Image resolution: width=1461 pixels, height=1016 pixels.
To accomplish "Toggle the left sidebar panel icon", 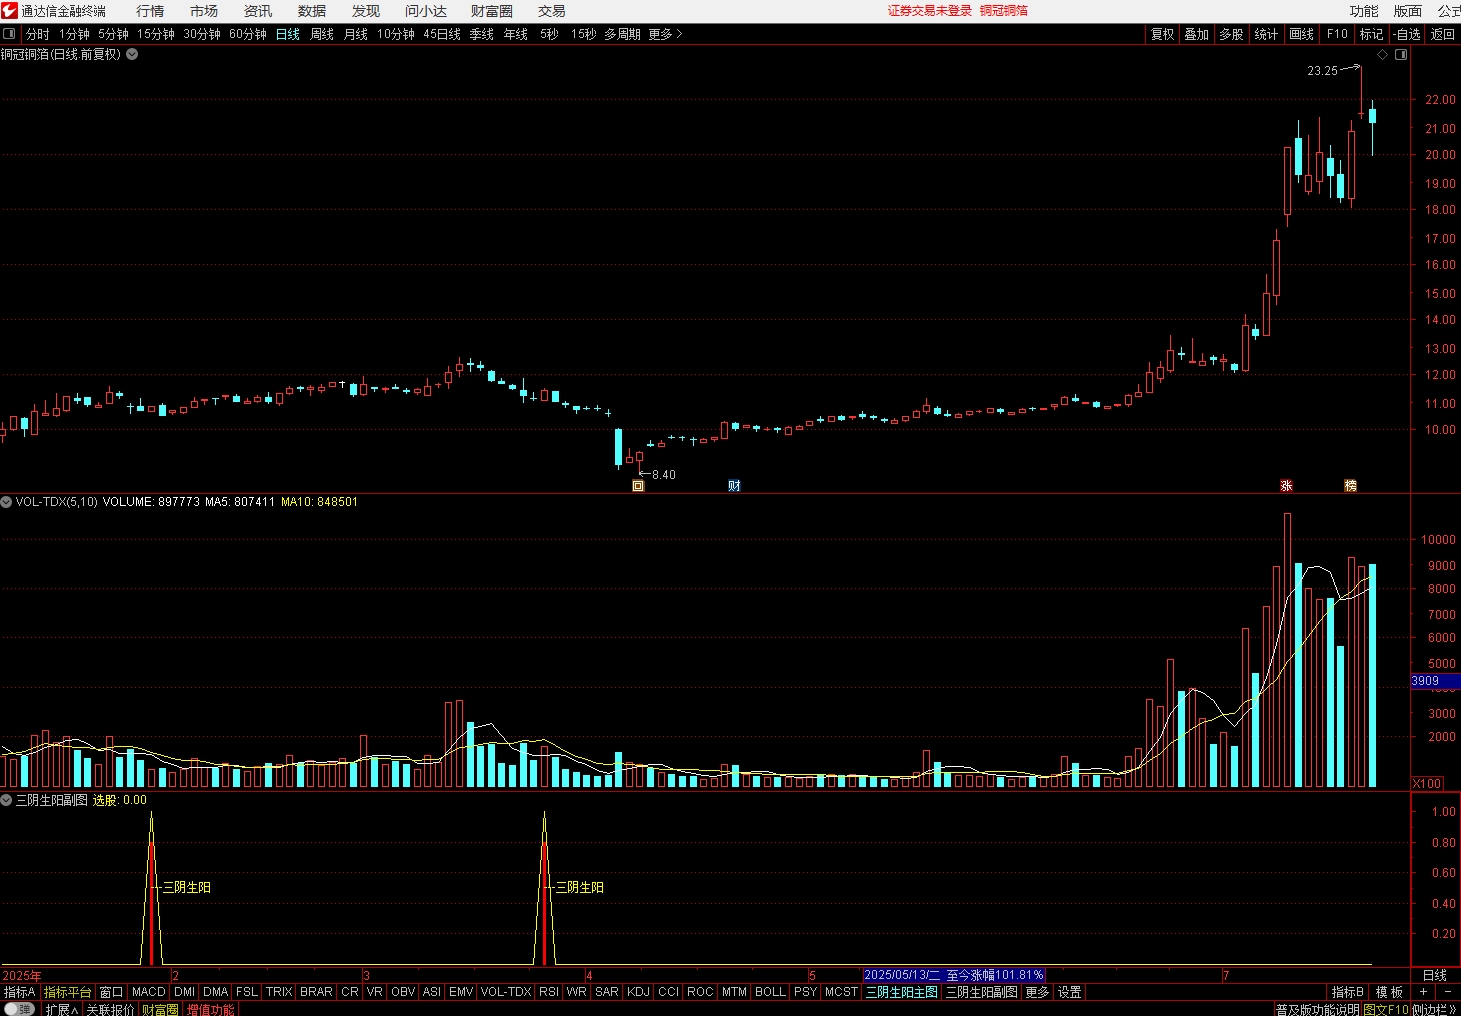I will (x=9, y=34).
